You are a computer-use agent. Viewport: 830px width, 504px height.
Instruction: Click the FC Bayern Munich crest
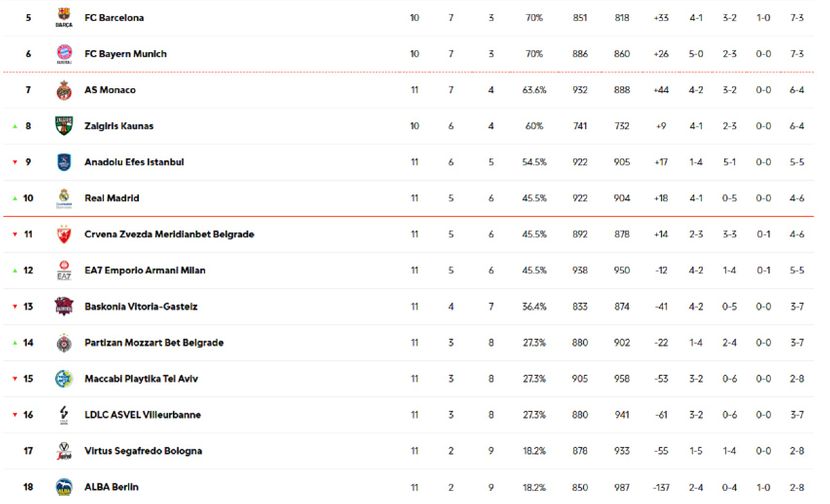coord(64,54)
